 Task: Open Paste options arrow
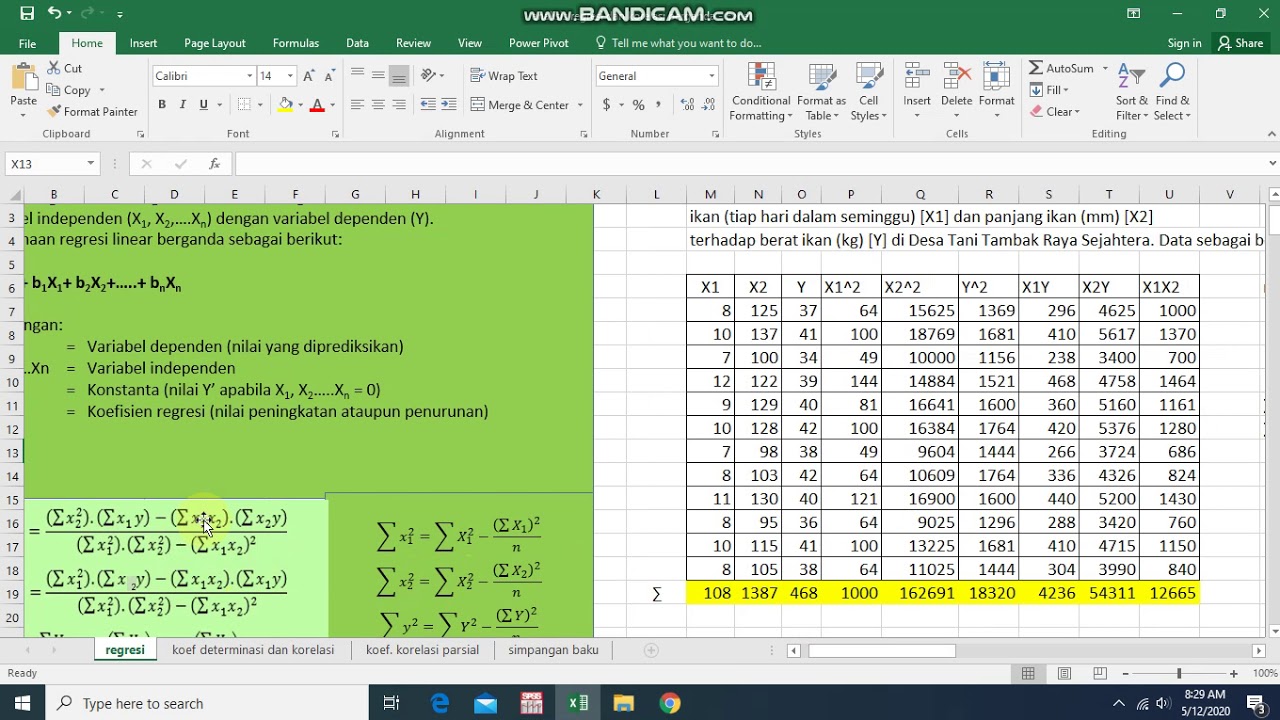[x=23, y=115]
